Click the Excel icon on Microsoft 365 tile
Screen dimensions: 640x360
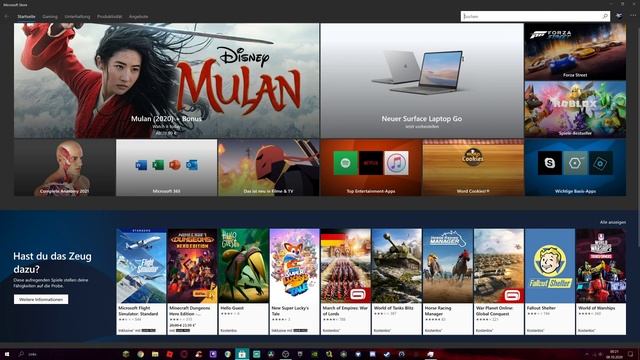coord(158,165)
